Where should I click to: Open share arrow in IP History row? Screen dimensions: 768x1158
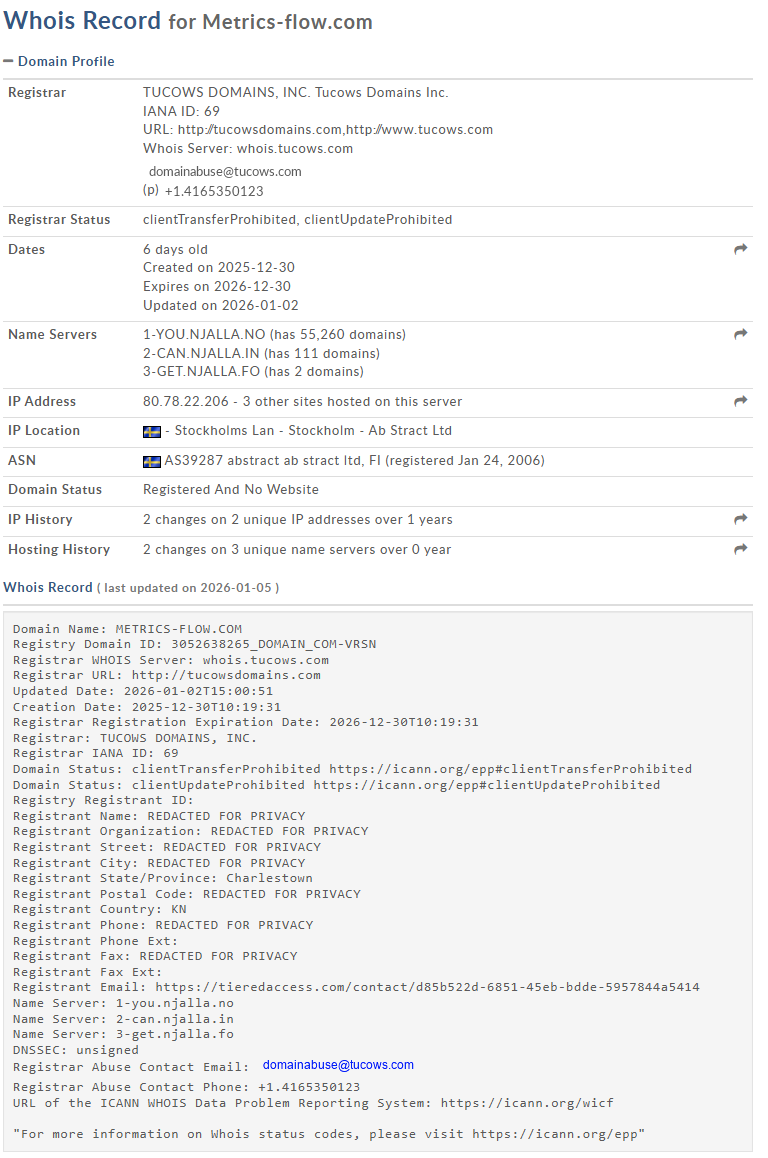(741, 519)
